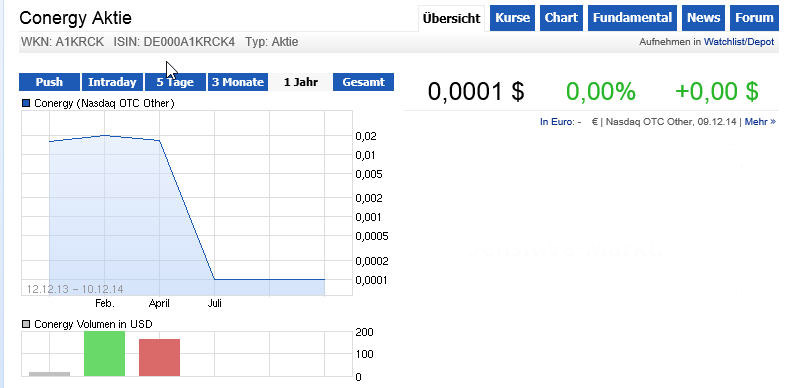Image resolution: width=785 pixels, height=388 pixels.
Task: Click the Conergy Aktie heading
Action: point(76,18)
